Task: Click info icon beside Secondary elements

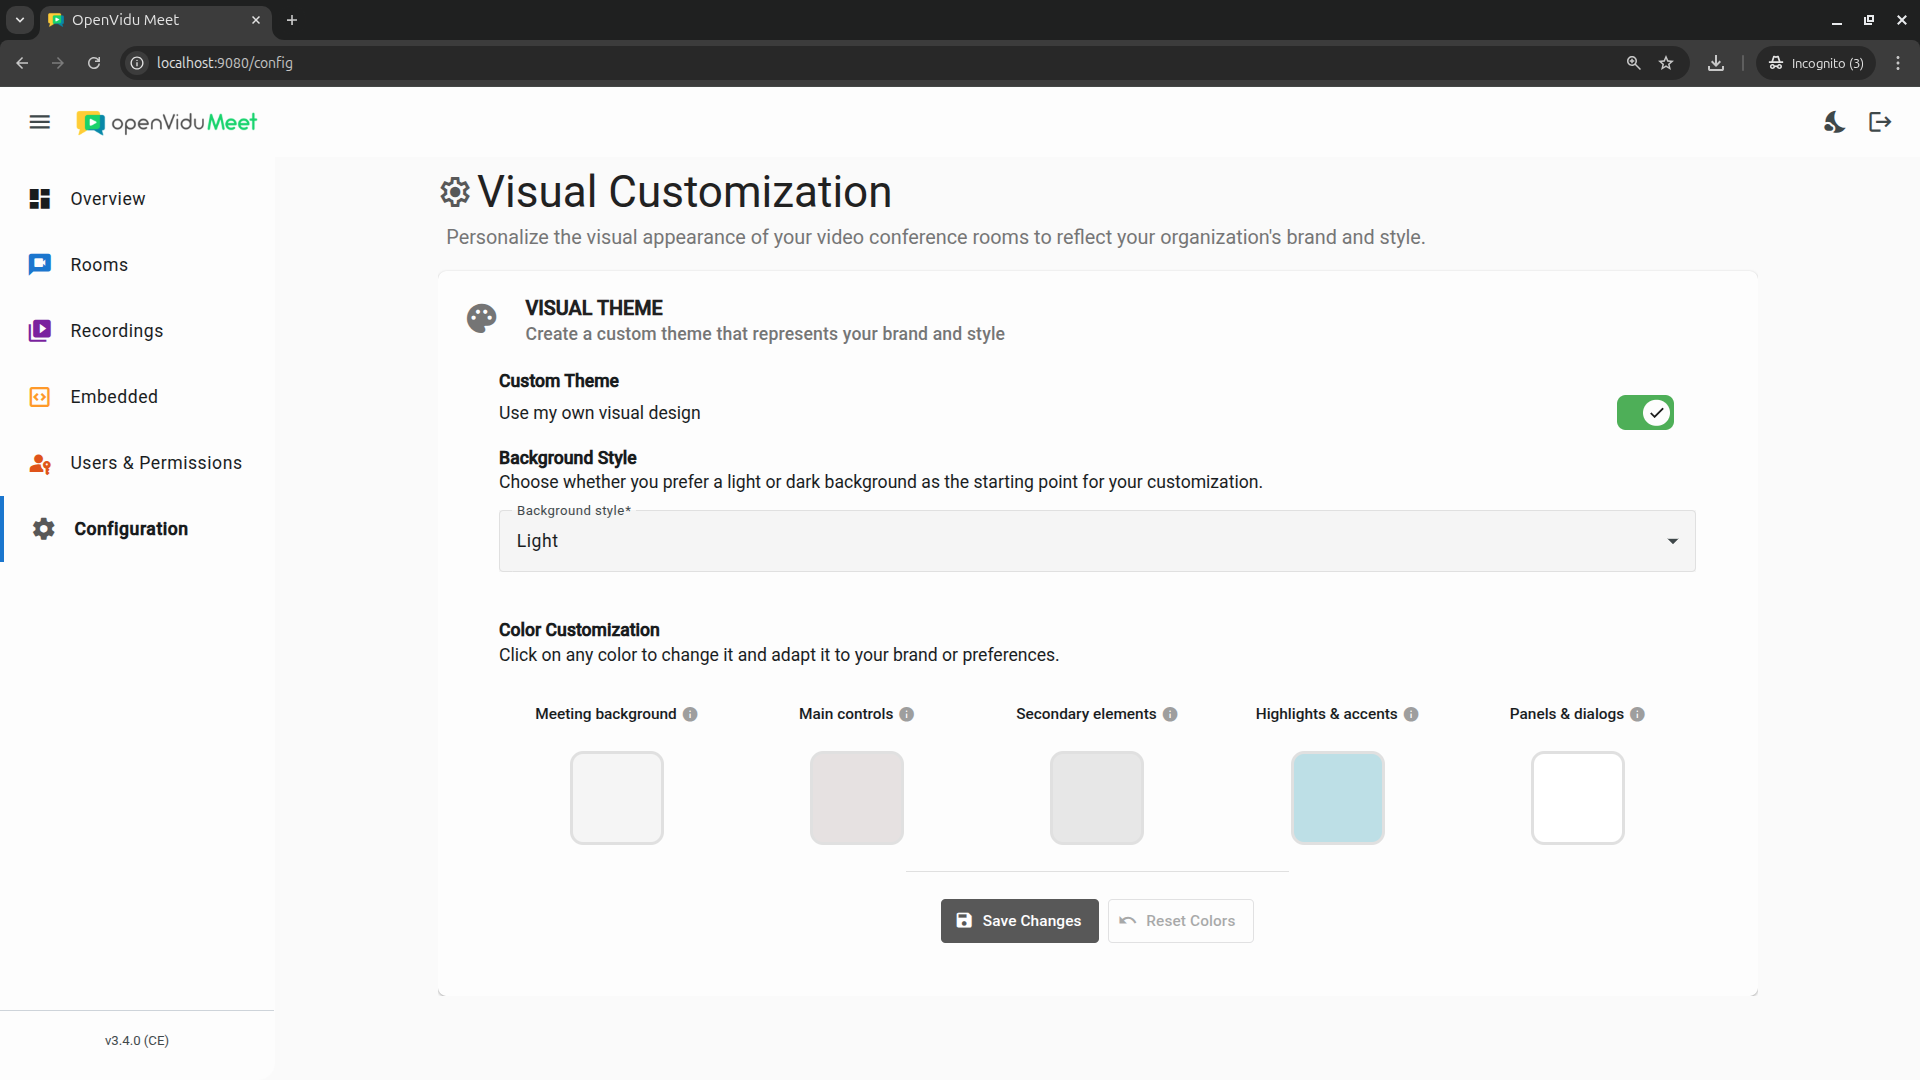Action: (1170, 714)
